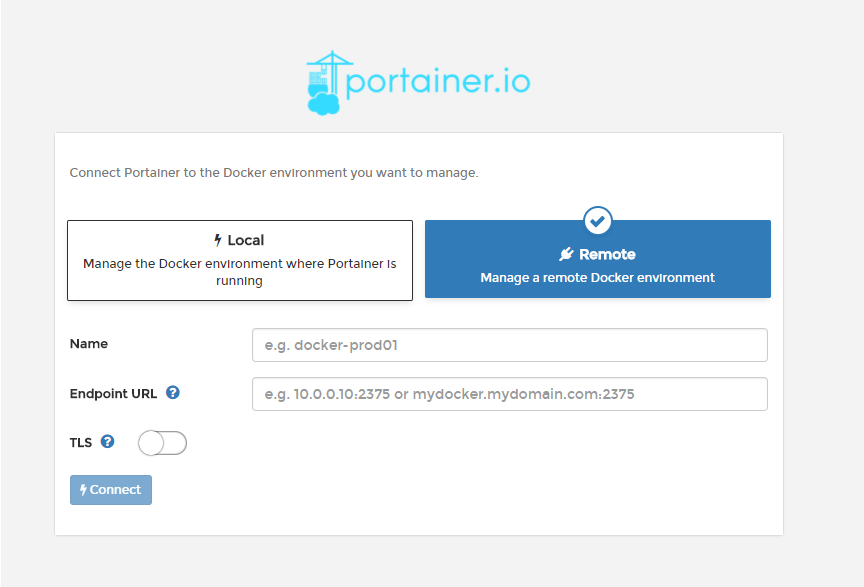Select the Local environment option
Image resolution: width=864 pixels, height=587 pixels.
point(240,259)
